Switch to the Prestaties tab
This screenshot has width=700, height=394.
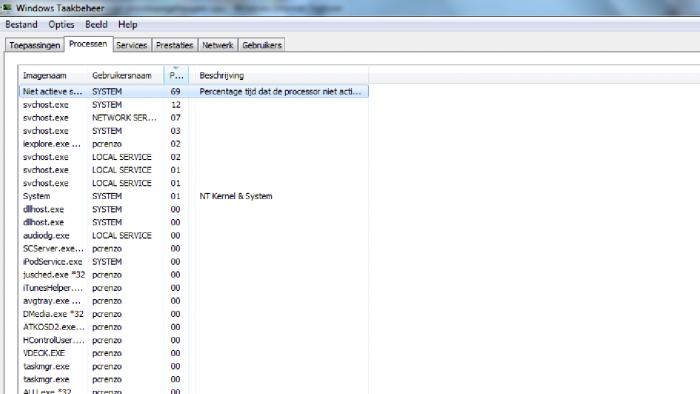(x=175, y=45)
